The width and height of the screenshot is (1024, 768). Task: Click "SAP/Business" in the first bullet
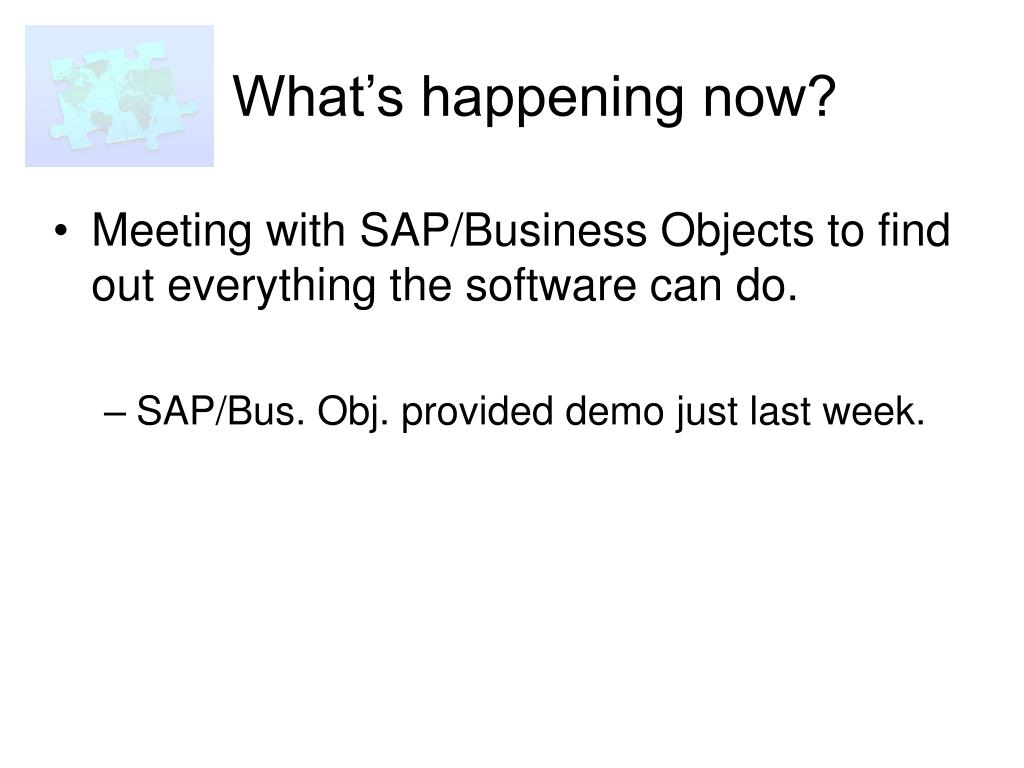pyautogui.click(x=504, y=230)
